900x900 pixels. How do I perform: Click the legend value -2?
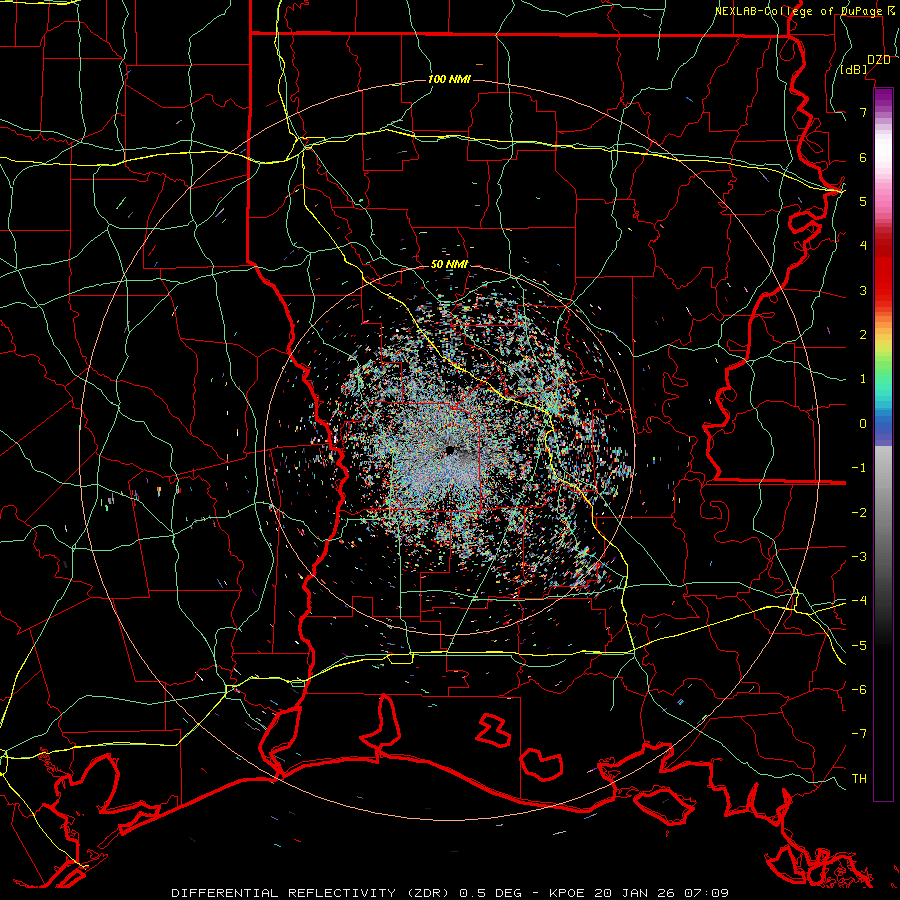pyautogui.click(x=859, y=513)
